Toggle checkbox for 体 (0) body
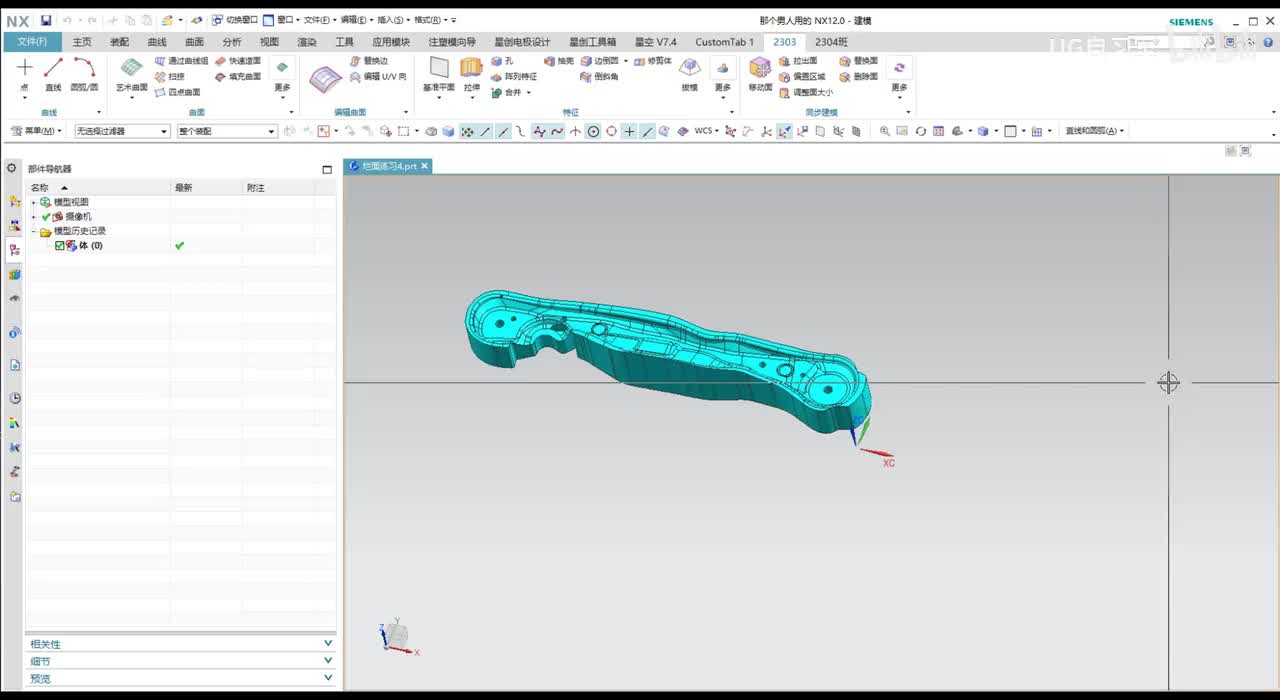 tap(60, 246)
